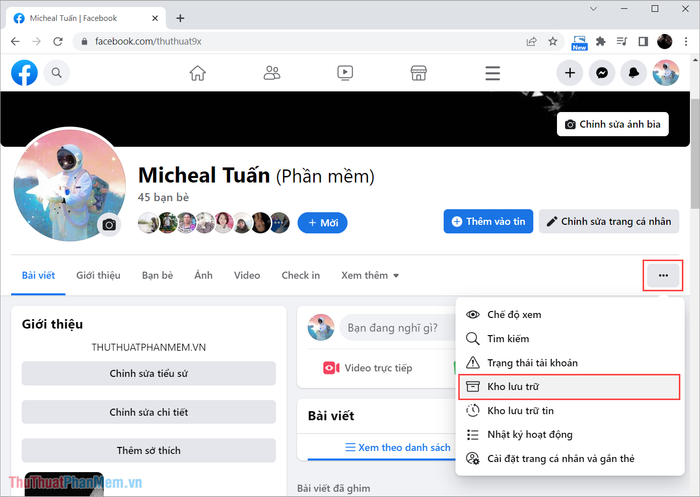Choose Tìm kiếm from profile menu
Image resolution: width=700 pixels, height=497 pixels.
coord(570,338)
